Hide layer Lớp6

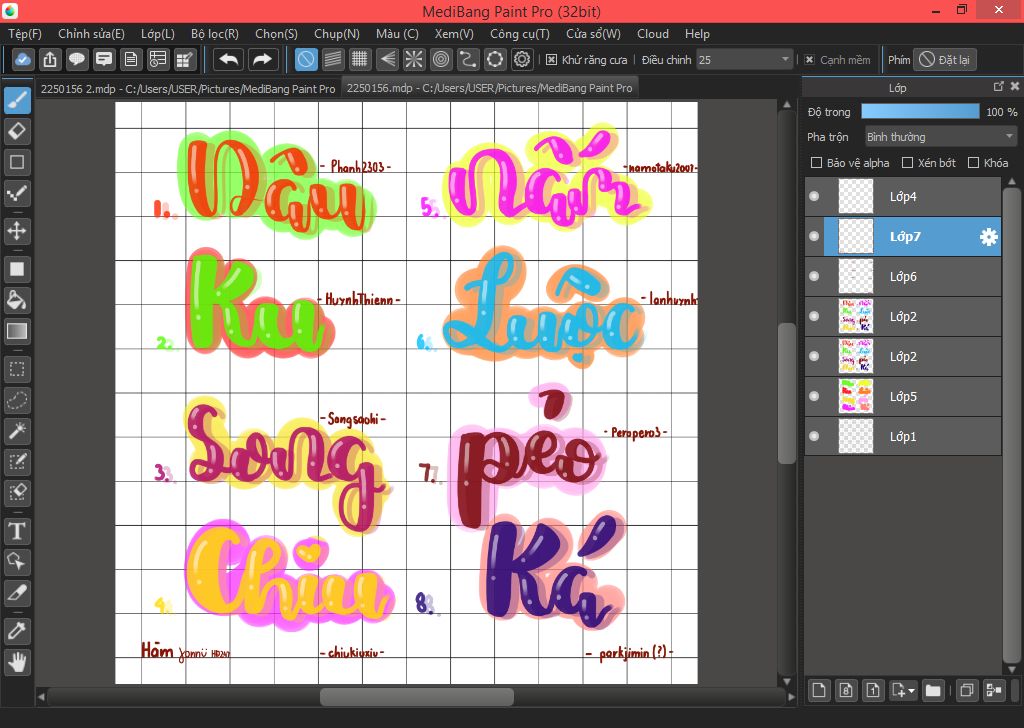[814, 276]
